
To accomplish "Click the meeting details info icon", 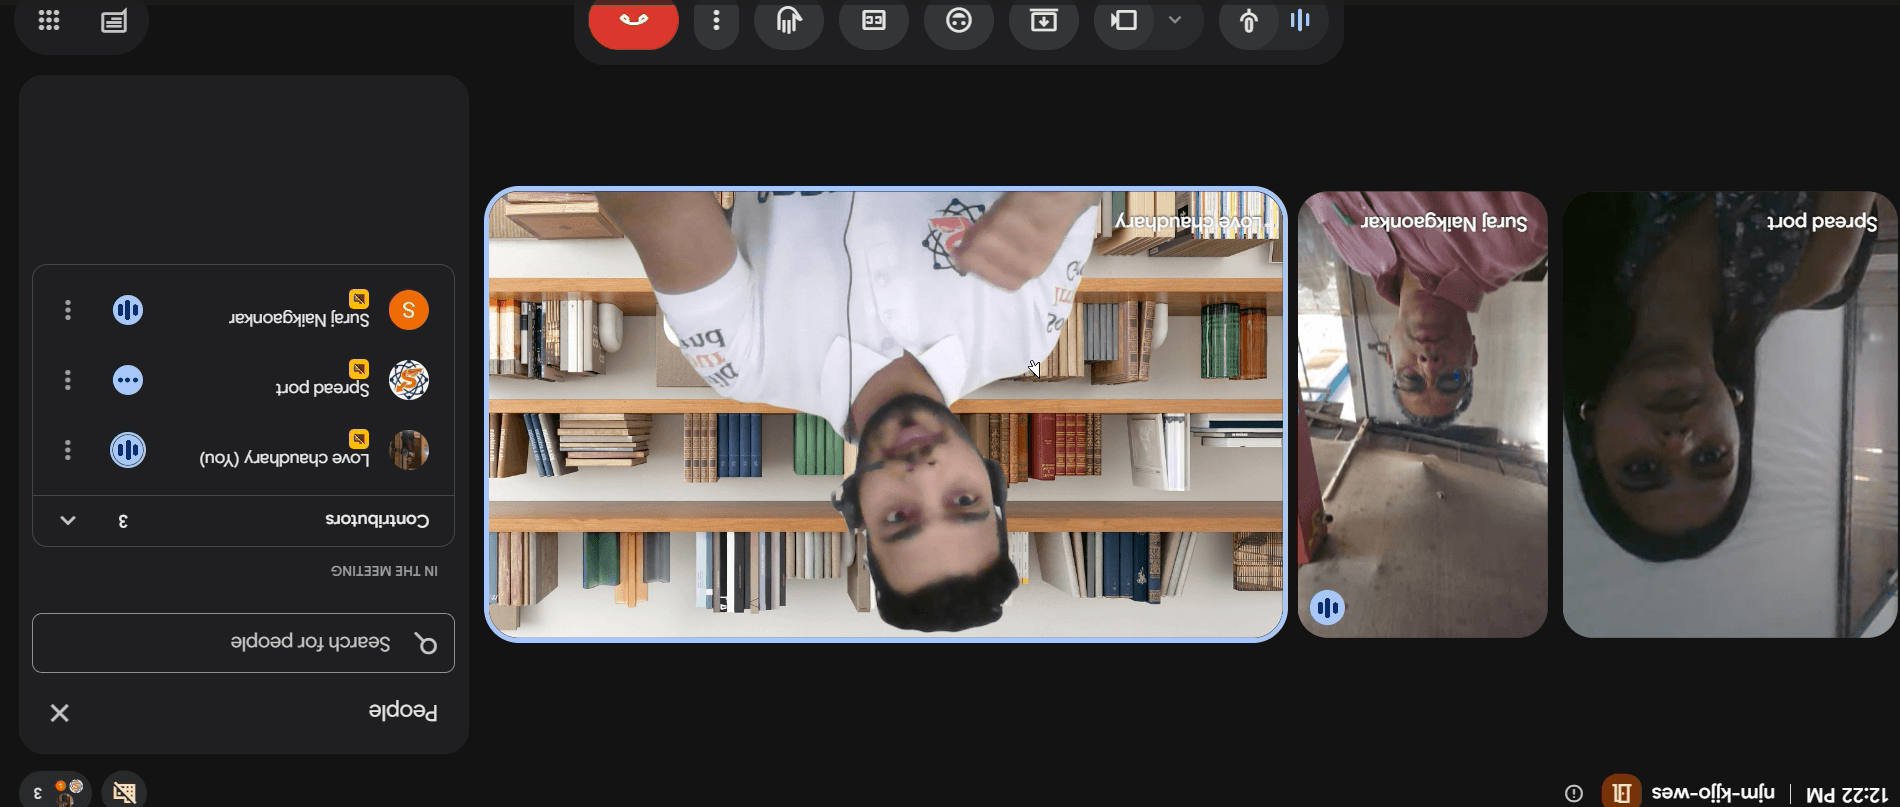I will 1574,793.
